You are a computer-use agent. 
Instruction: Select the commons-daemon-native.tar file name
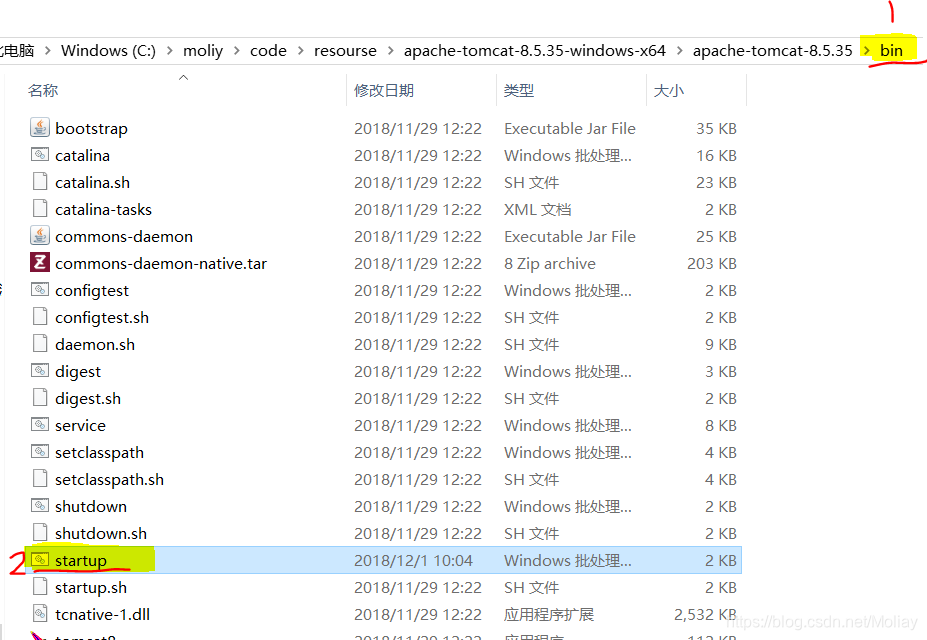point(161,264)
